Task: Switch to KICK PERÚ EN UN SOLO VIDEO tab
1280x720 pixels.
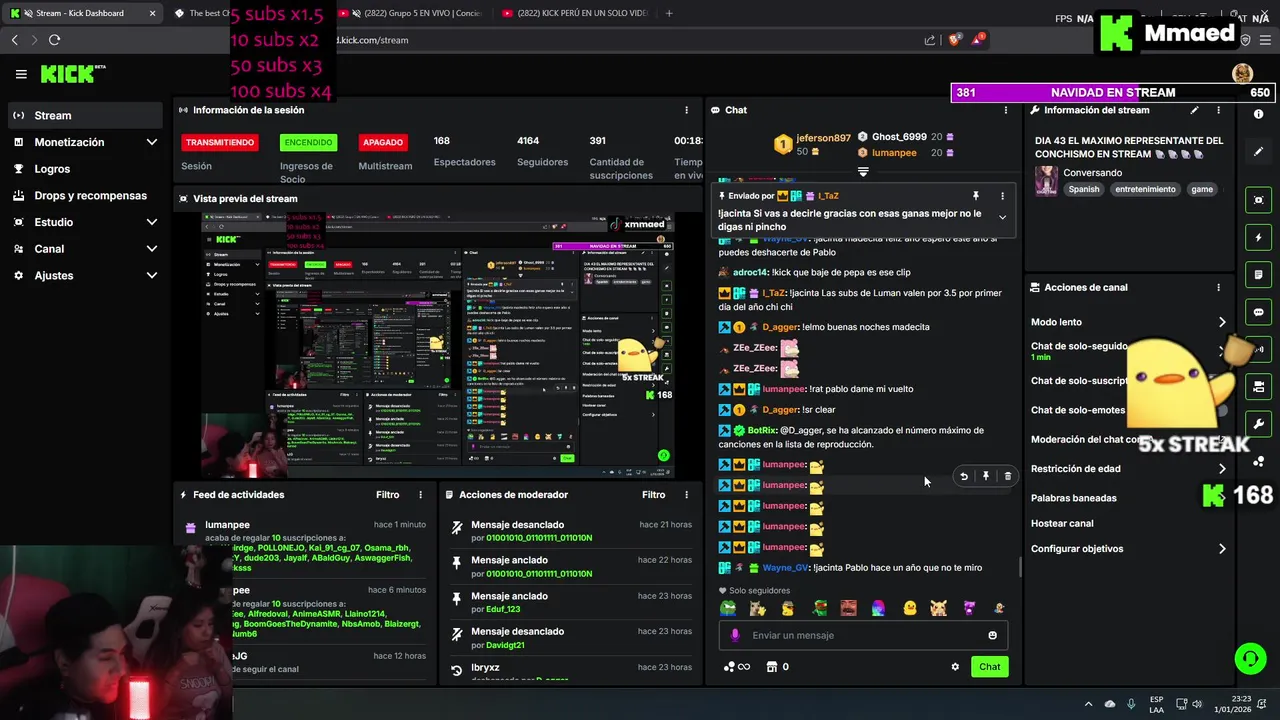Action: (x=582, y=13)
